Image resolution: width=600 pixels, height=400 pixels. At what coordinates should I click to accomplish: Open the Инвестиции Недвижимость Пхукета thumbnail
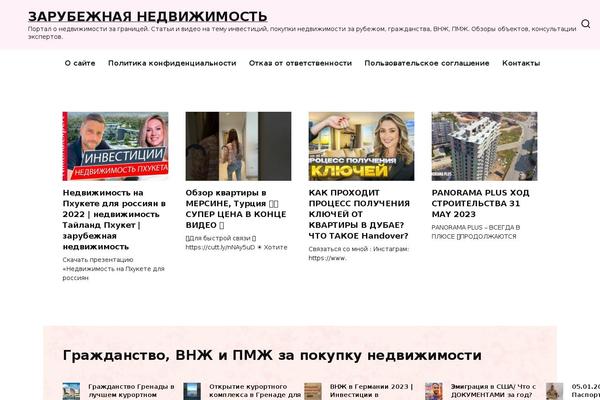115,146
